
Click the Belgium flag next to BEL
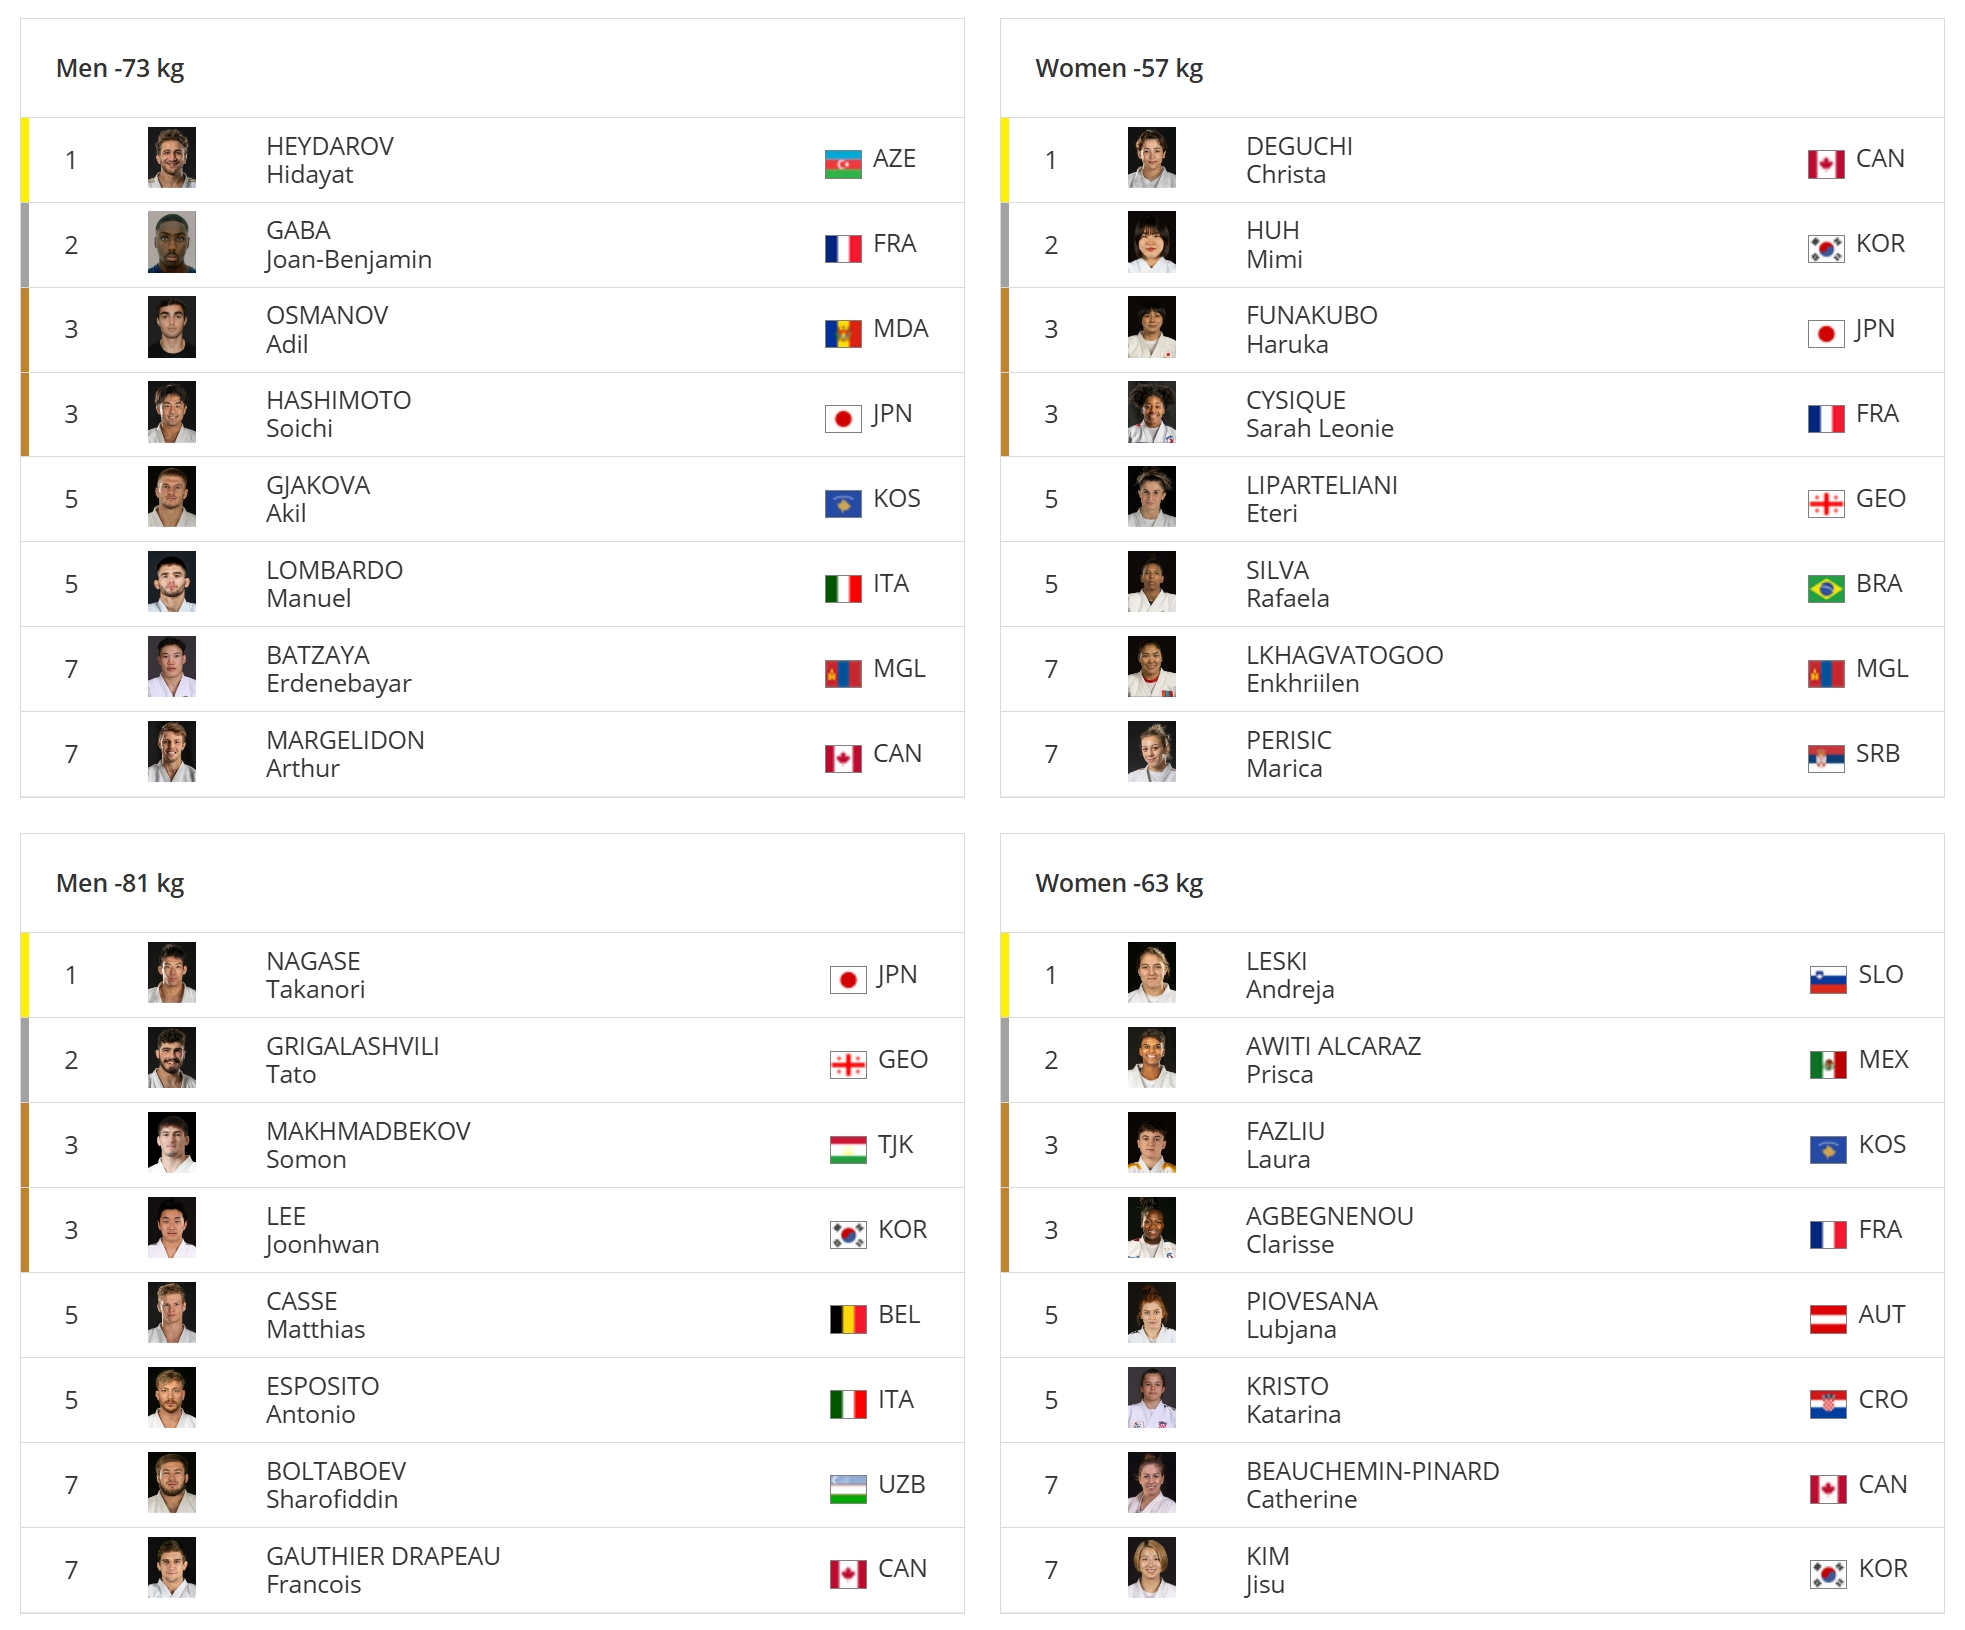click(x=848, y=1319)
